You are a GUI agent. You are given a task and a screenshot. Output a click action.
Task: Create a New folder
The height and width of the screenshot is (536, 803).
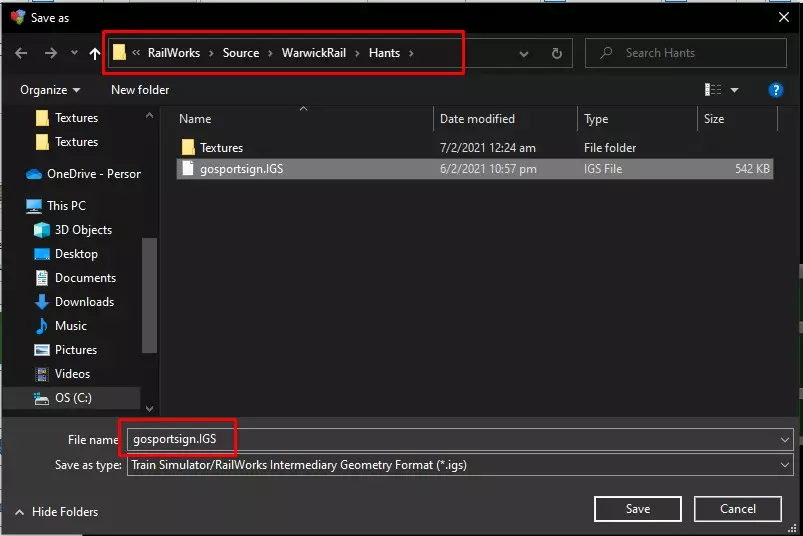[140, 90]
